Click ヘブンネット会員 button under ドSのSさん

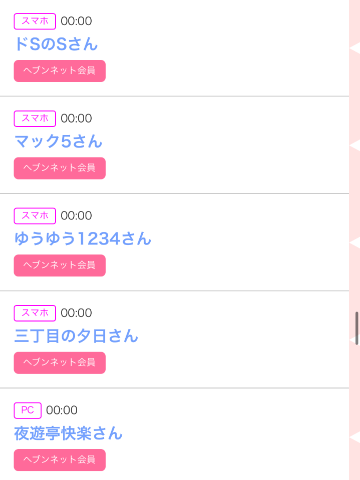pos(60,71)
